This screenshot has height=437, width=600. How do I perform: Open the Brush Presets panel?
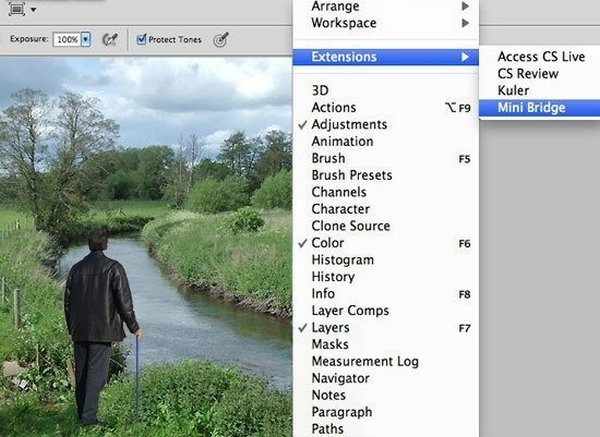click(386, 175)
